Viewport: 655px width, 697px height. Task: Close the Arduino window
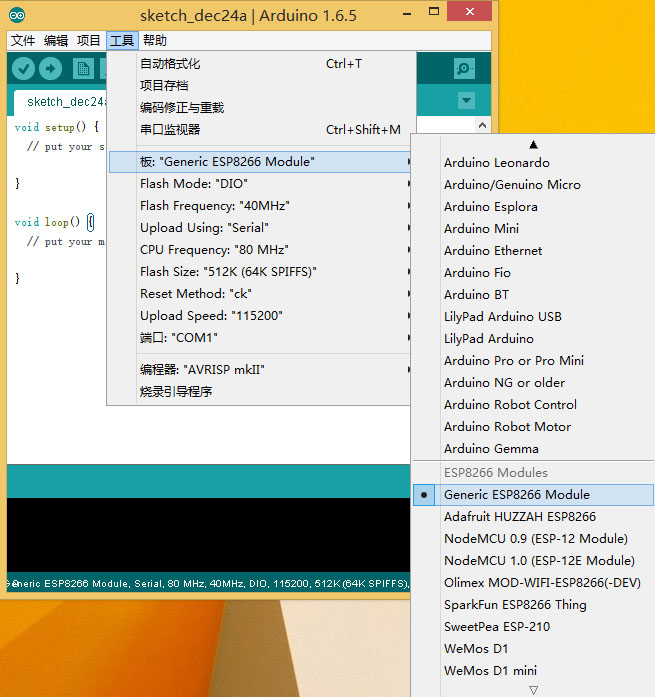[x=470, y=12]
